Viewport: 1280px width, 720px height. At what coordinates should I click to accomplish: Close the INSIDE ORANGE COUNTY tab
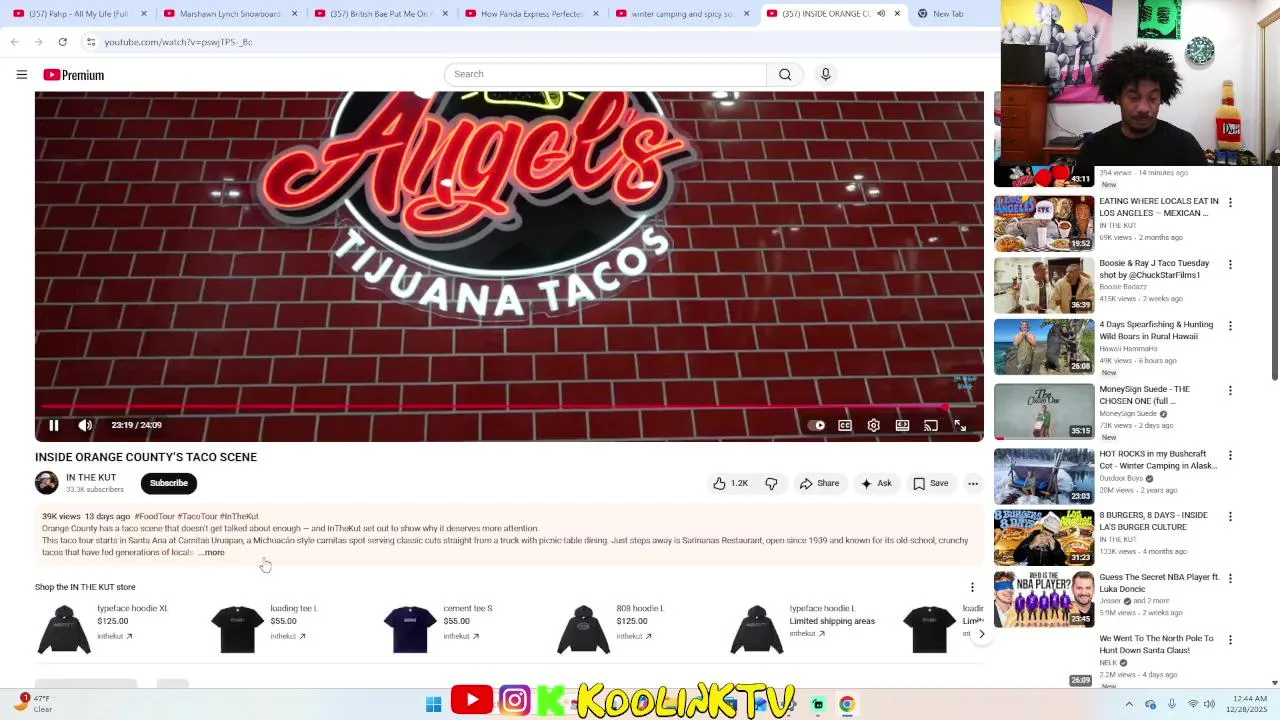tap(897, 13)
